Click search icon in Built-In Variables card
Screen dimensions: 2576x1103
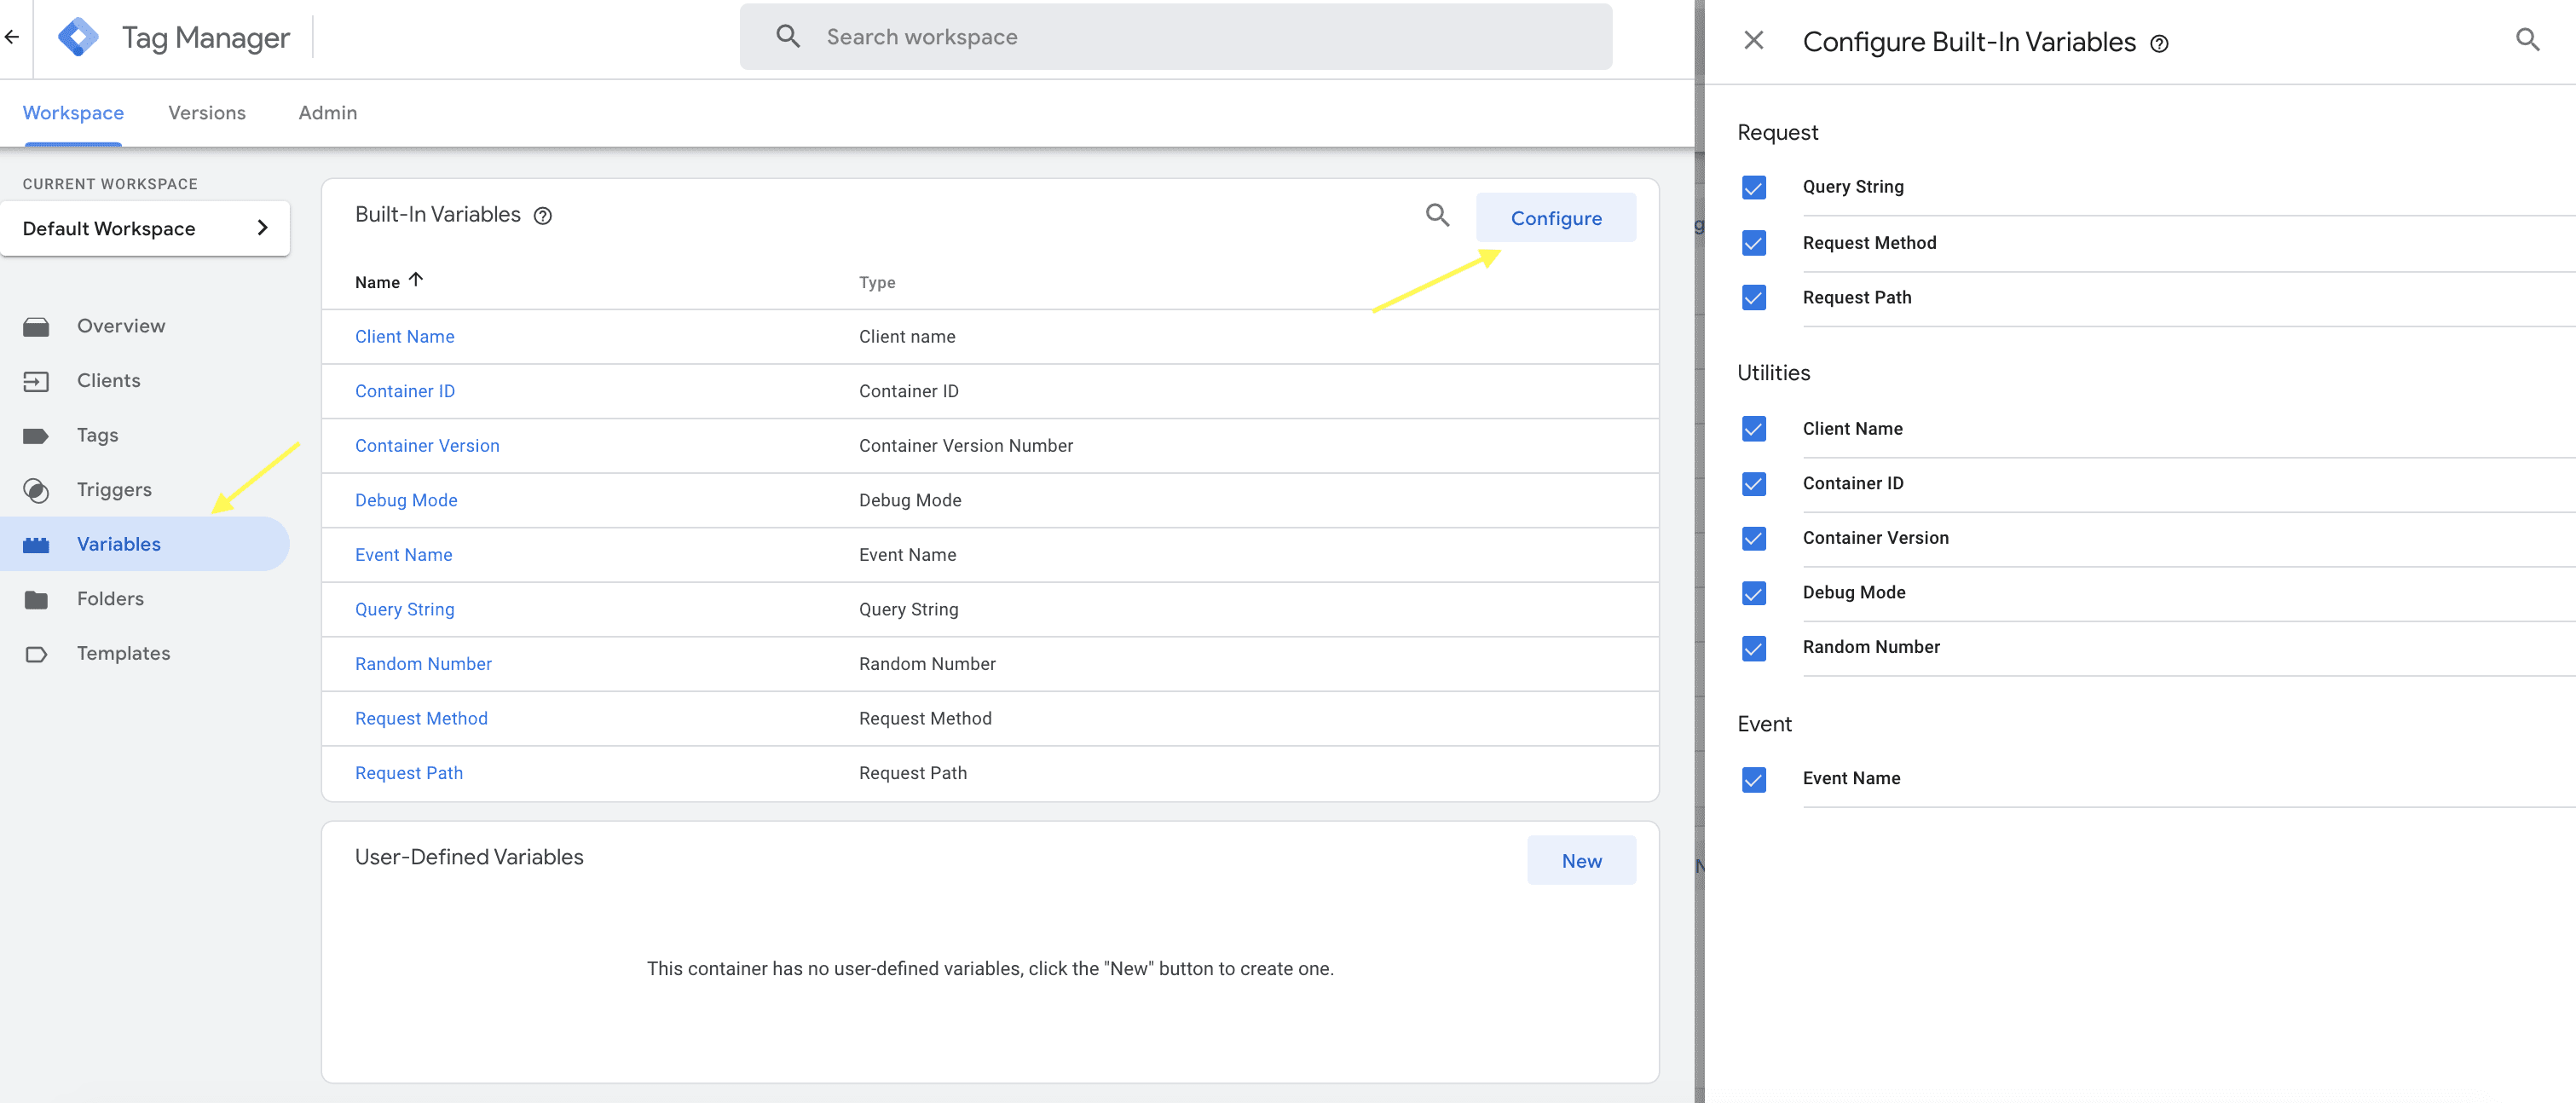[x=1437, y=215]
